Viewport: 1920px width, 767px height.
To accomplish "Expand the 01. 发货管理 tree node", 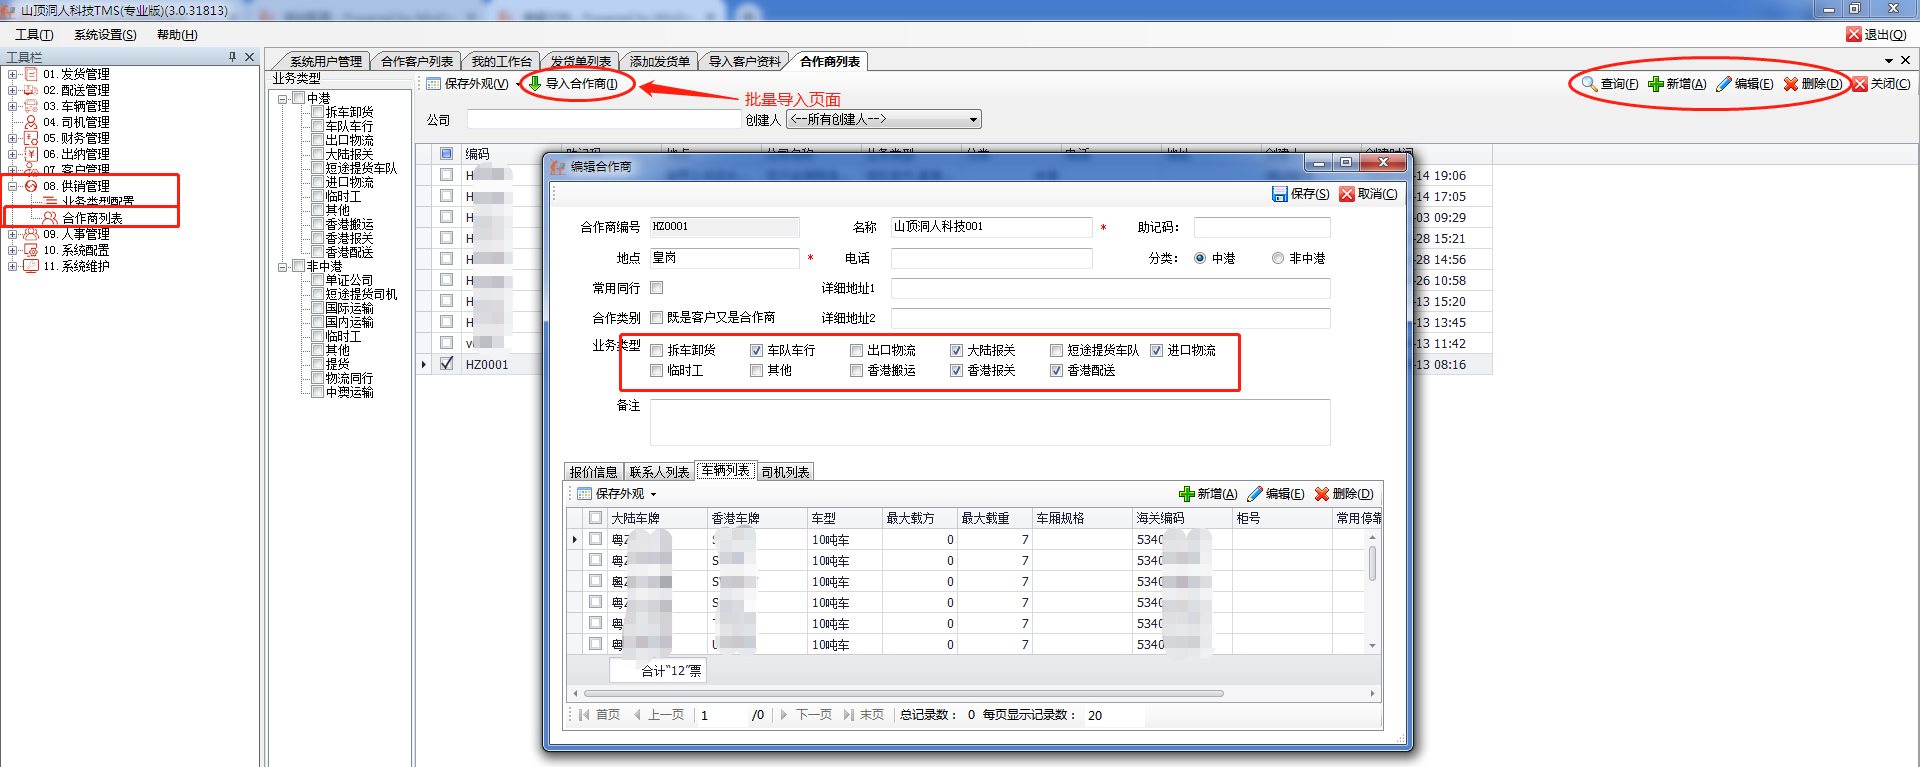I will pos(12,74).
